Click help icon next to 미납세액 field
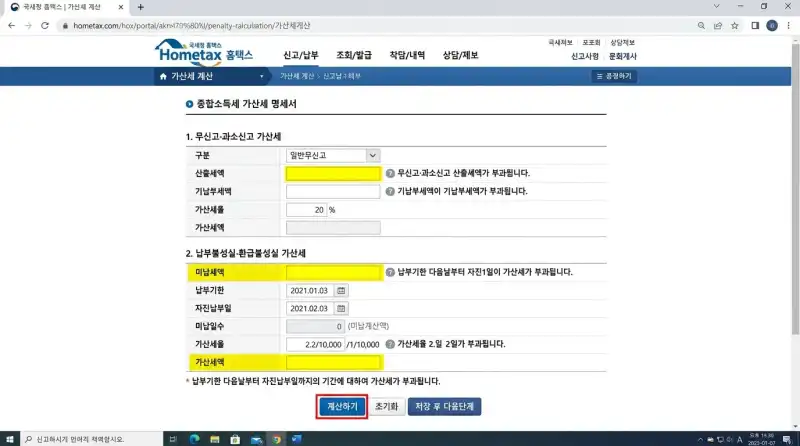Viewport: 800px width, 446px height. [x=390, y=272]
